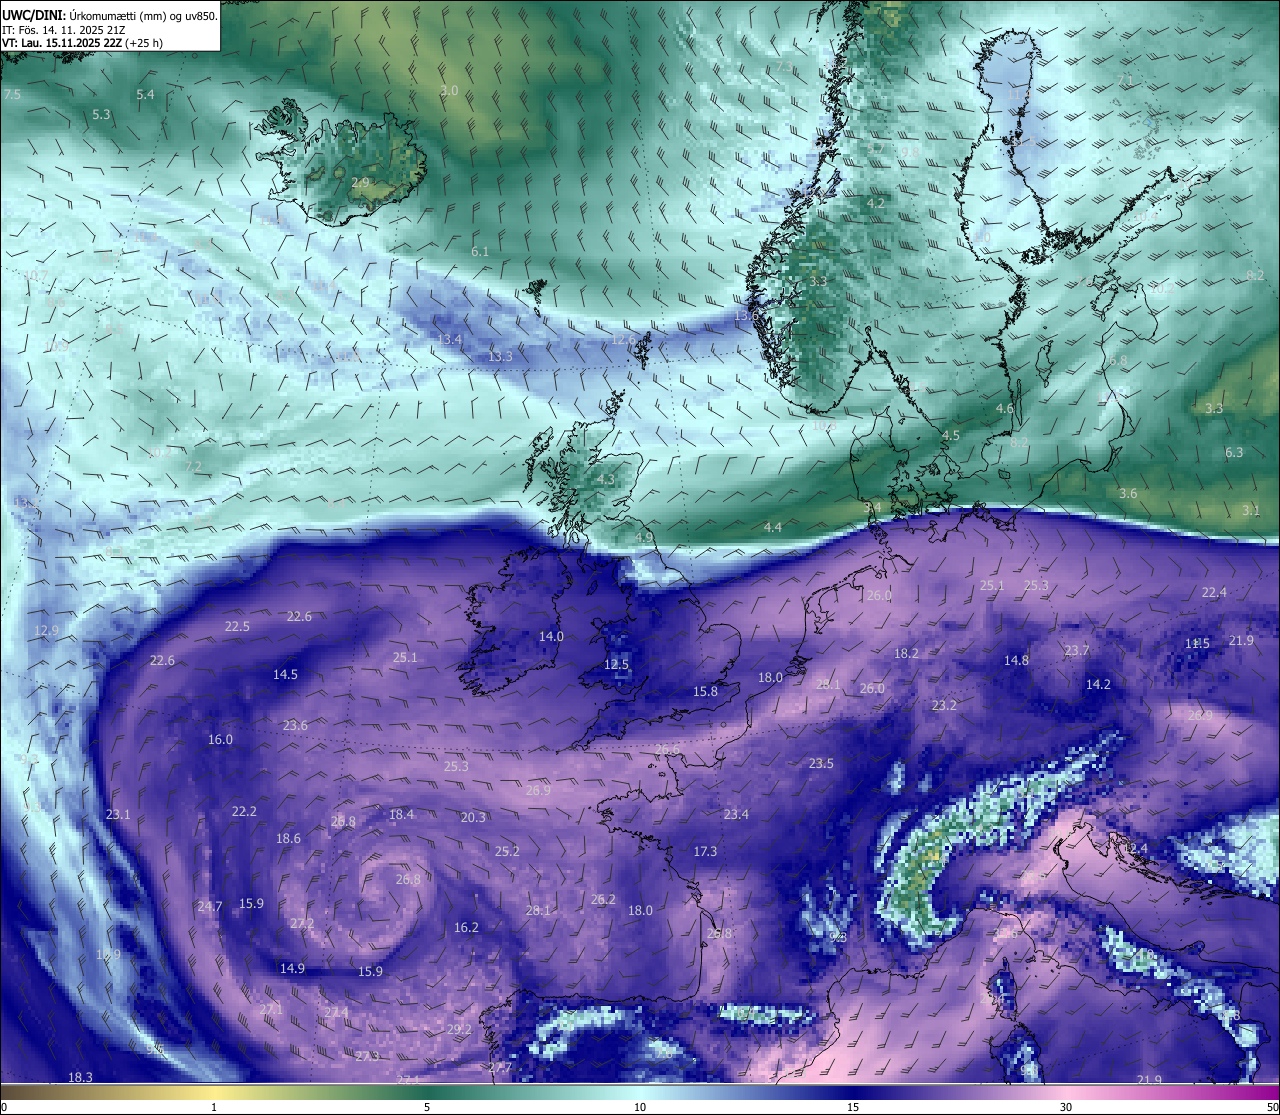Click the value 22.2 on the map
Screen dimensions: 1280x1115
pos(244,811)
